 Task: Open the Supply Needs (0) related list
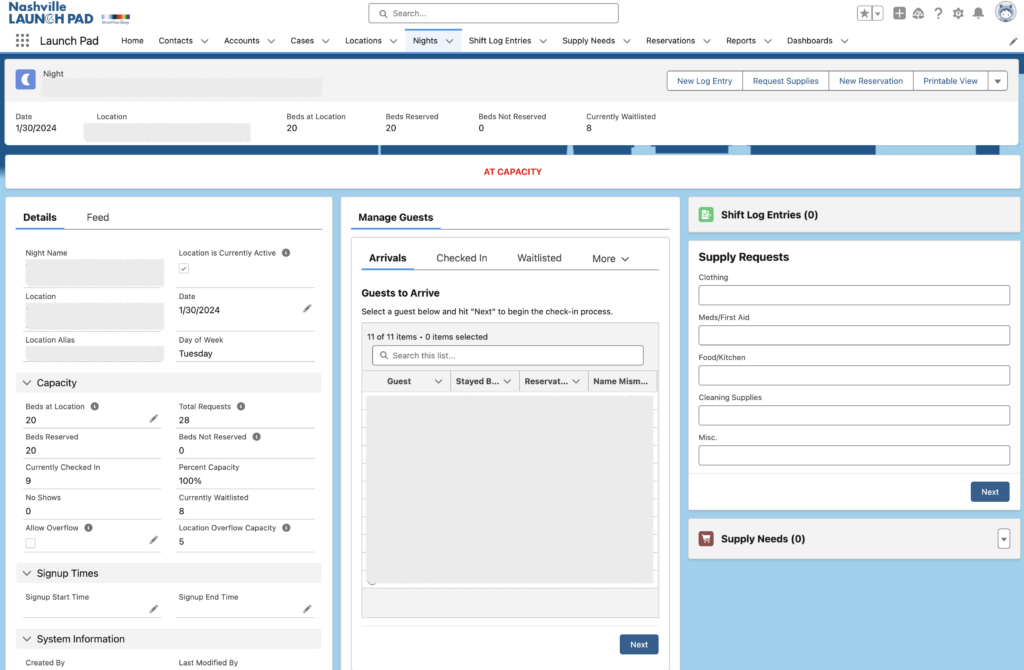coord(762,539)
